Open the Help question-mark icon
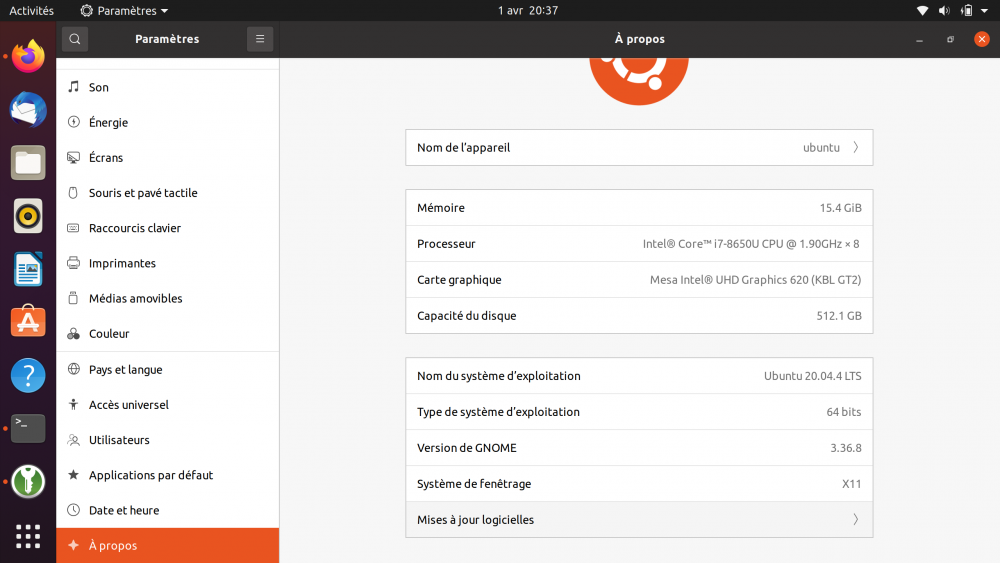 coord(28,375)
